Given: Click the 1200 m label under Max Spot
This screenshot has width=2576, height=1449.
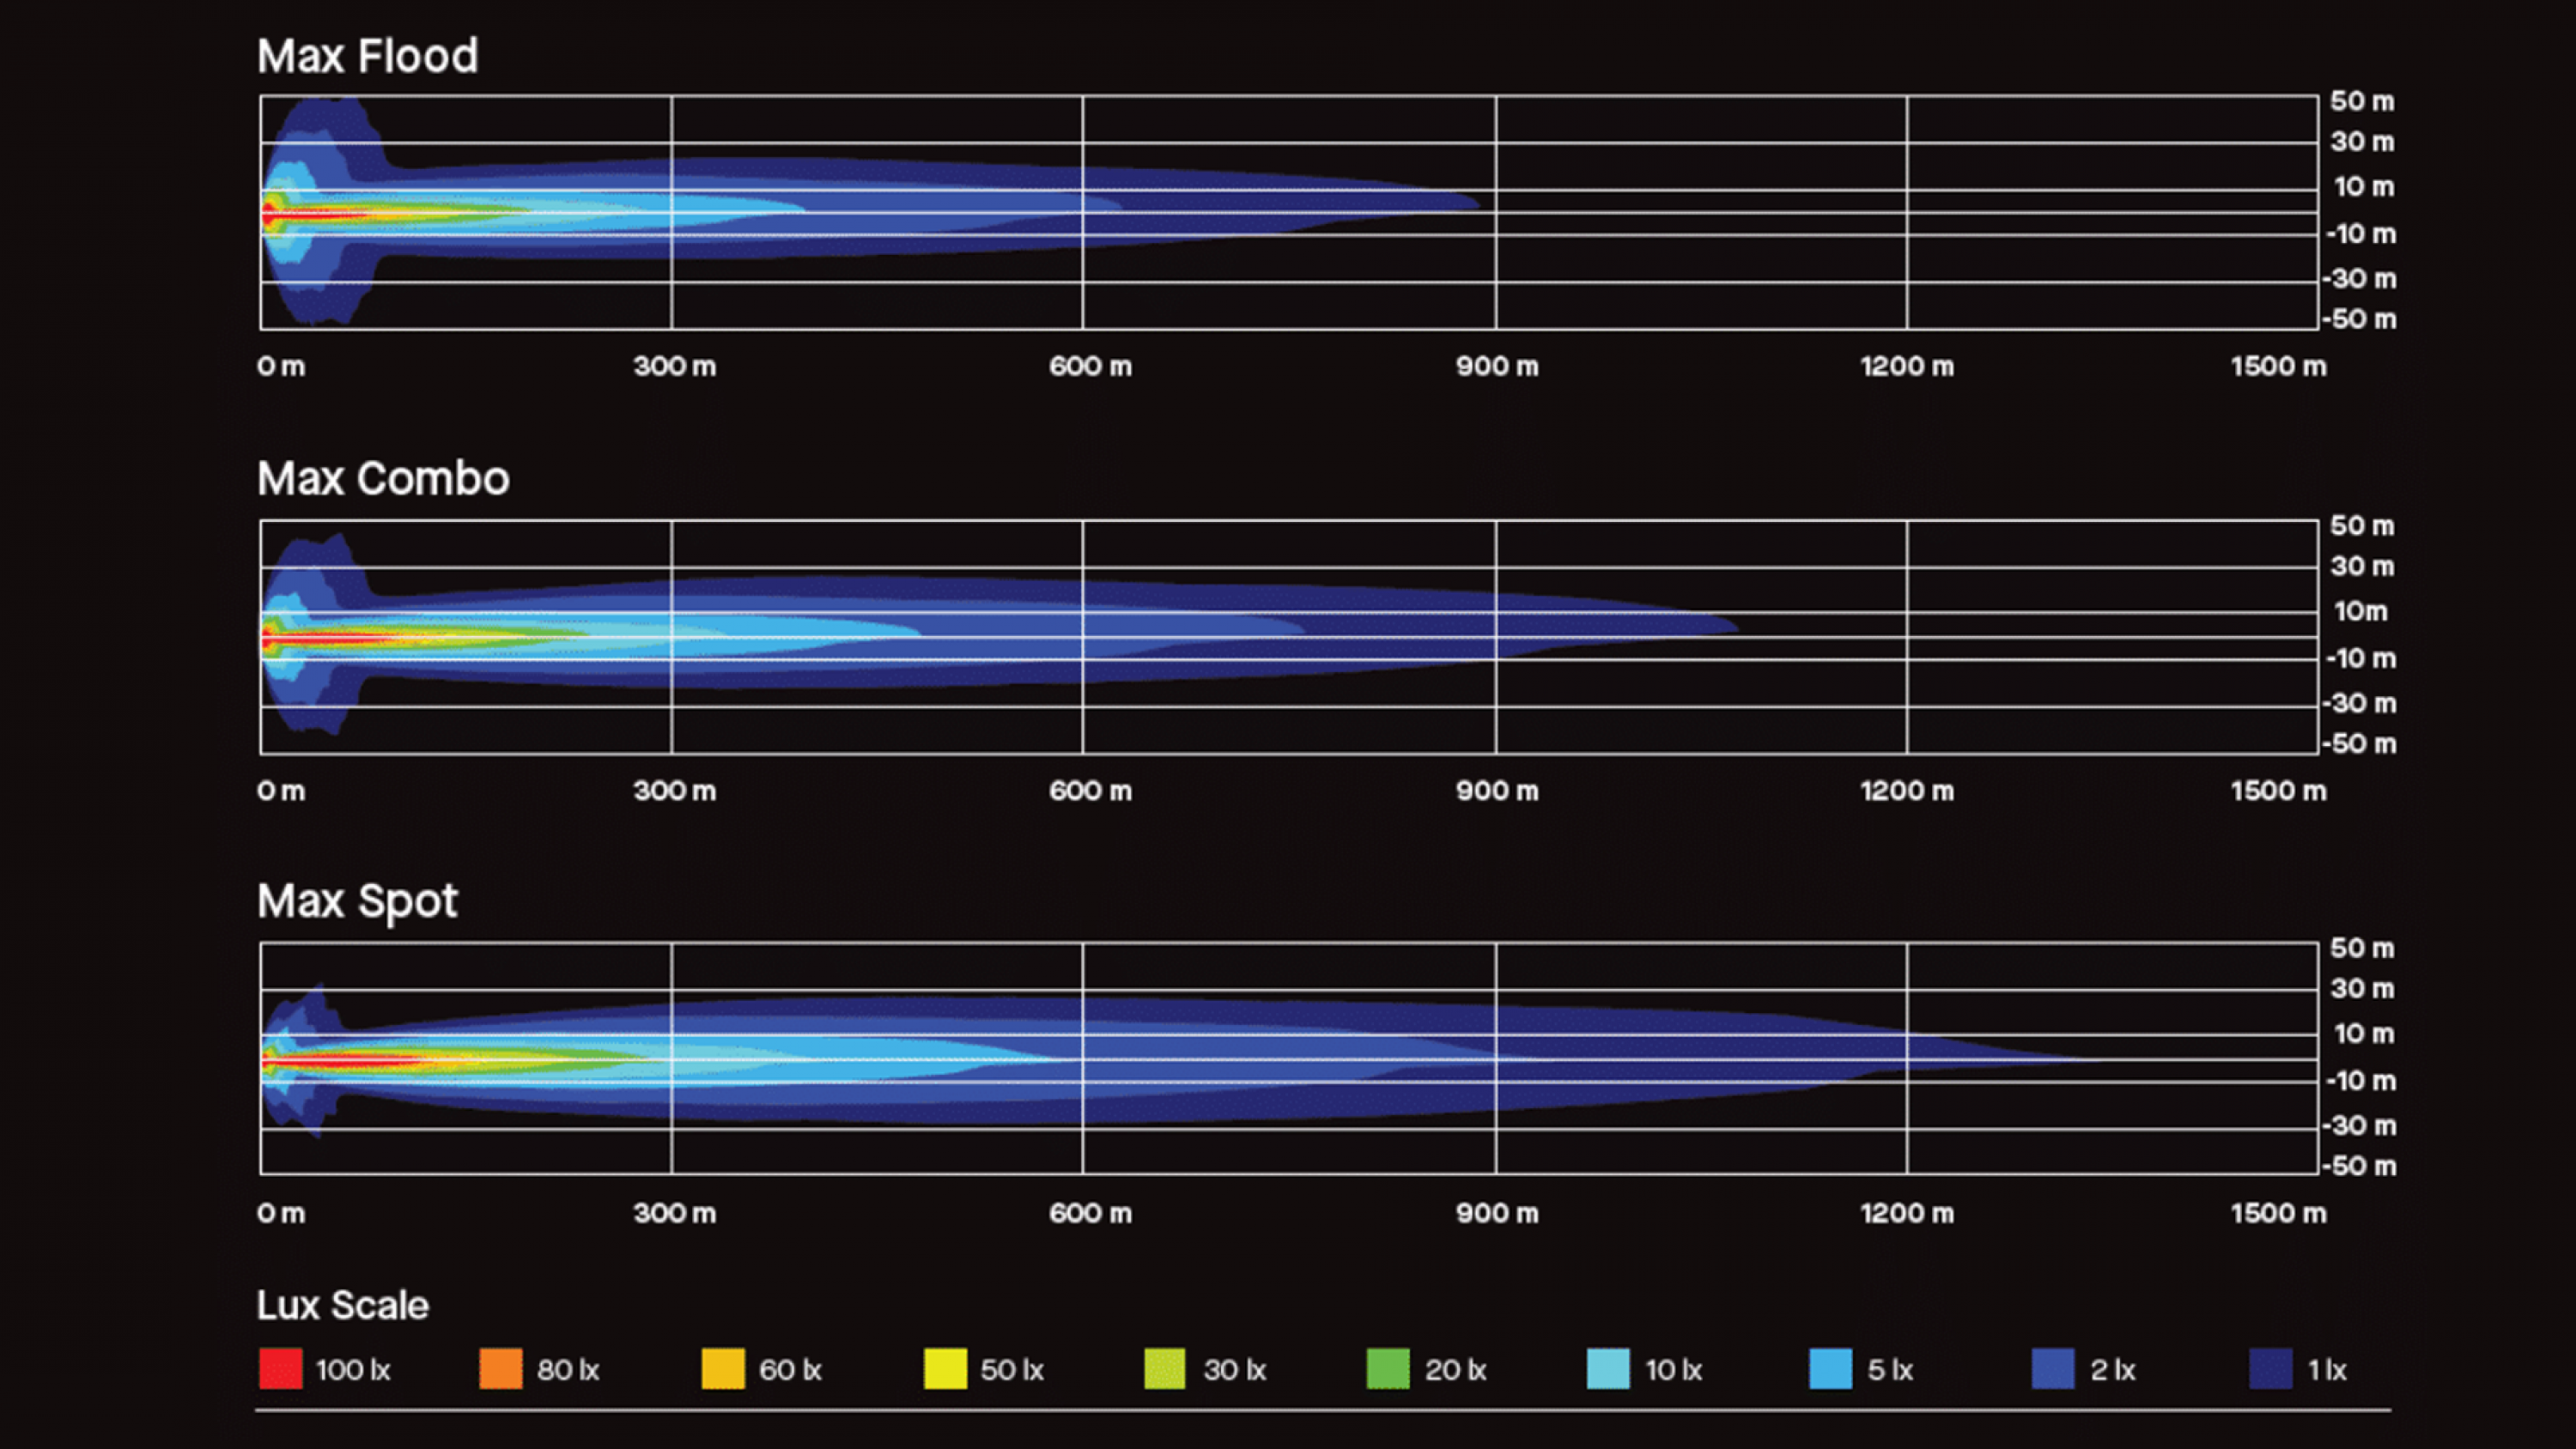Looking at the screenshot, I should click(1906, 1213).
